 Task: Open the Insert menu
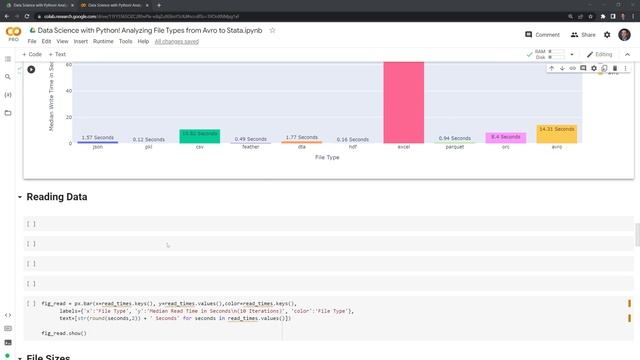click(80, 41)
